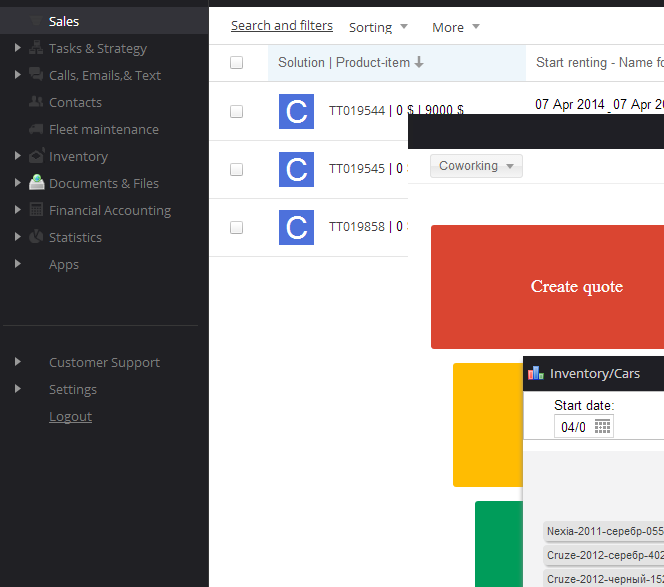Expand the Tasks & Strategy menu
The image size is (664, 587).
pyautogui.click(x=17, y=47)
